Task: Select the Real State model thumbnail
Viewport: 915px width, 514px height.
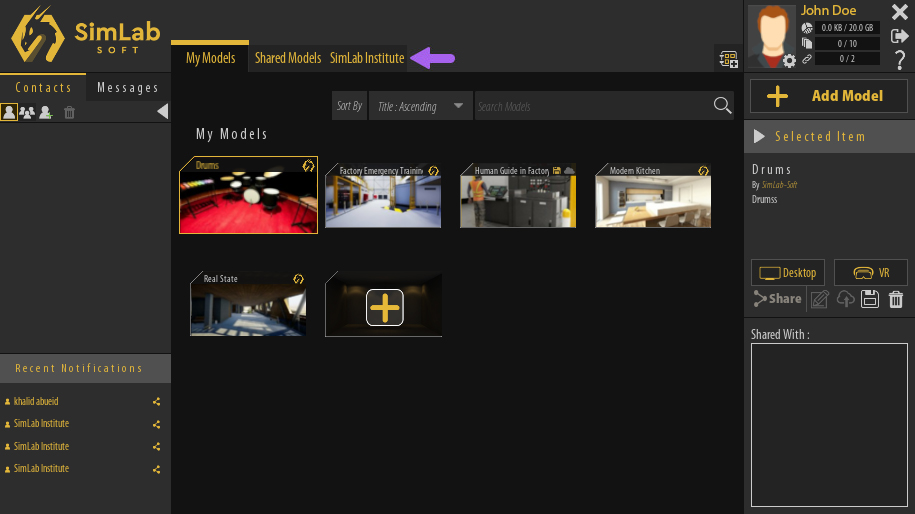Action: [248, 303]
